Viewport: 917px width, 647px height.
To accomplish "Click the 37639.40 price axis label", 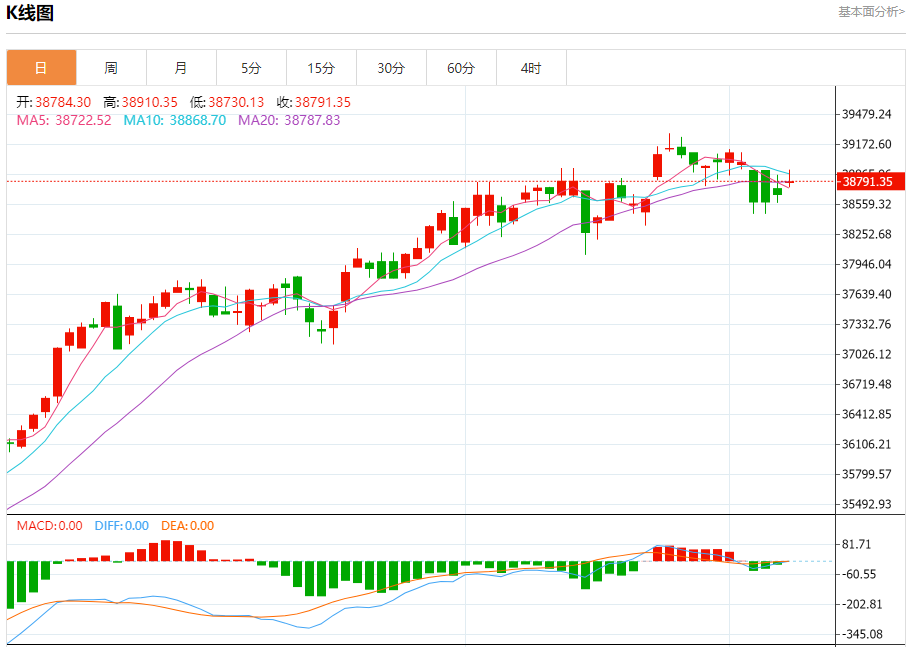I will pos(867,294).
